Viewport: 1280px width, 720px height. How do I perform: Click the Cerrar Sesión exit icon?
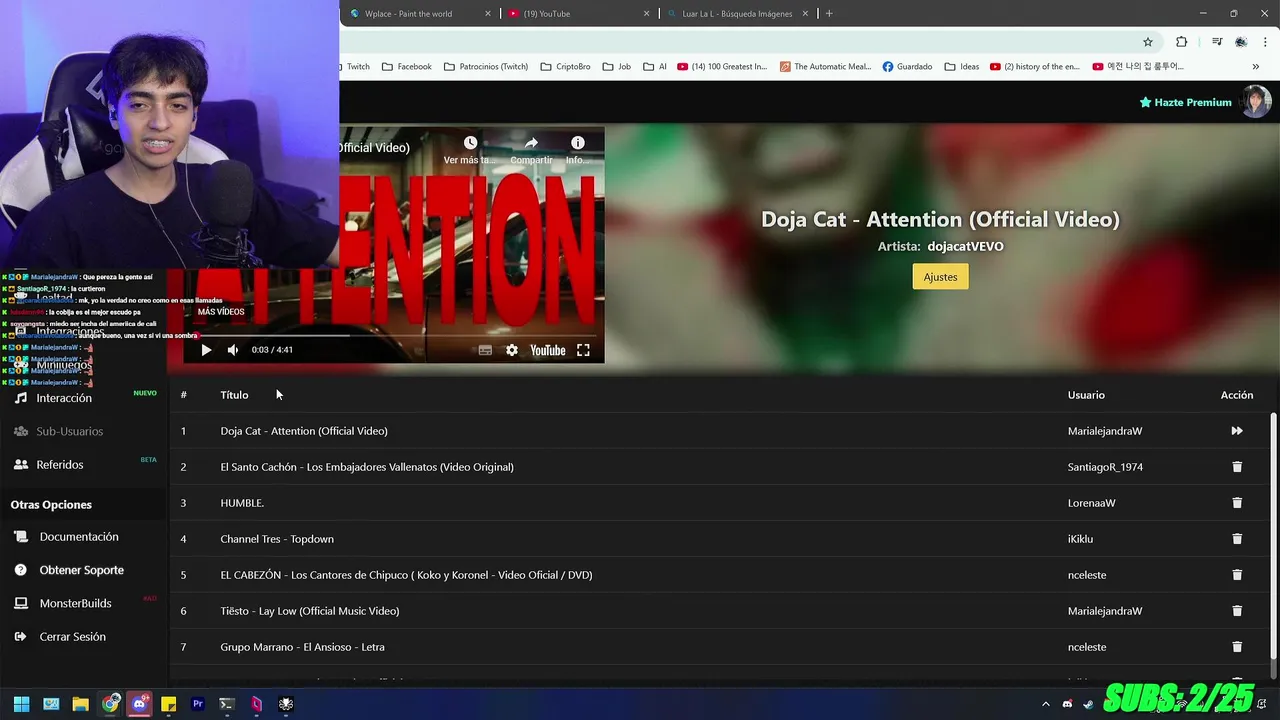click(20, 637)
